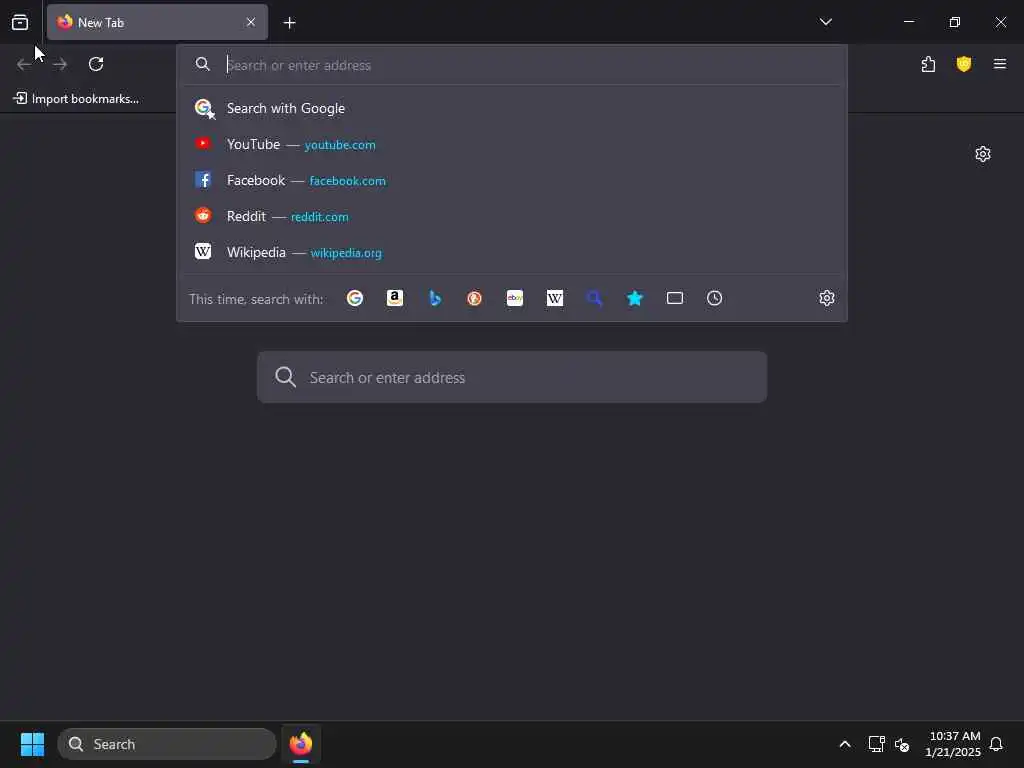
Task: Click Import bookmarks... in bookmarks toolbar
Action: pos(76,99)
